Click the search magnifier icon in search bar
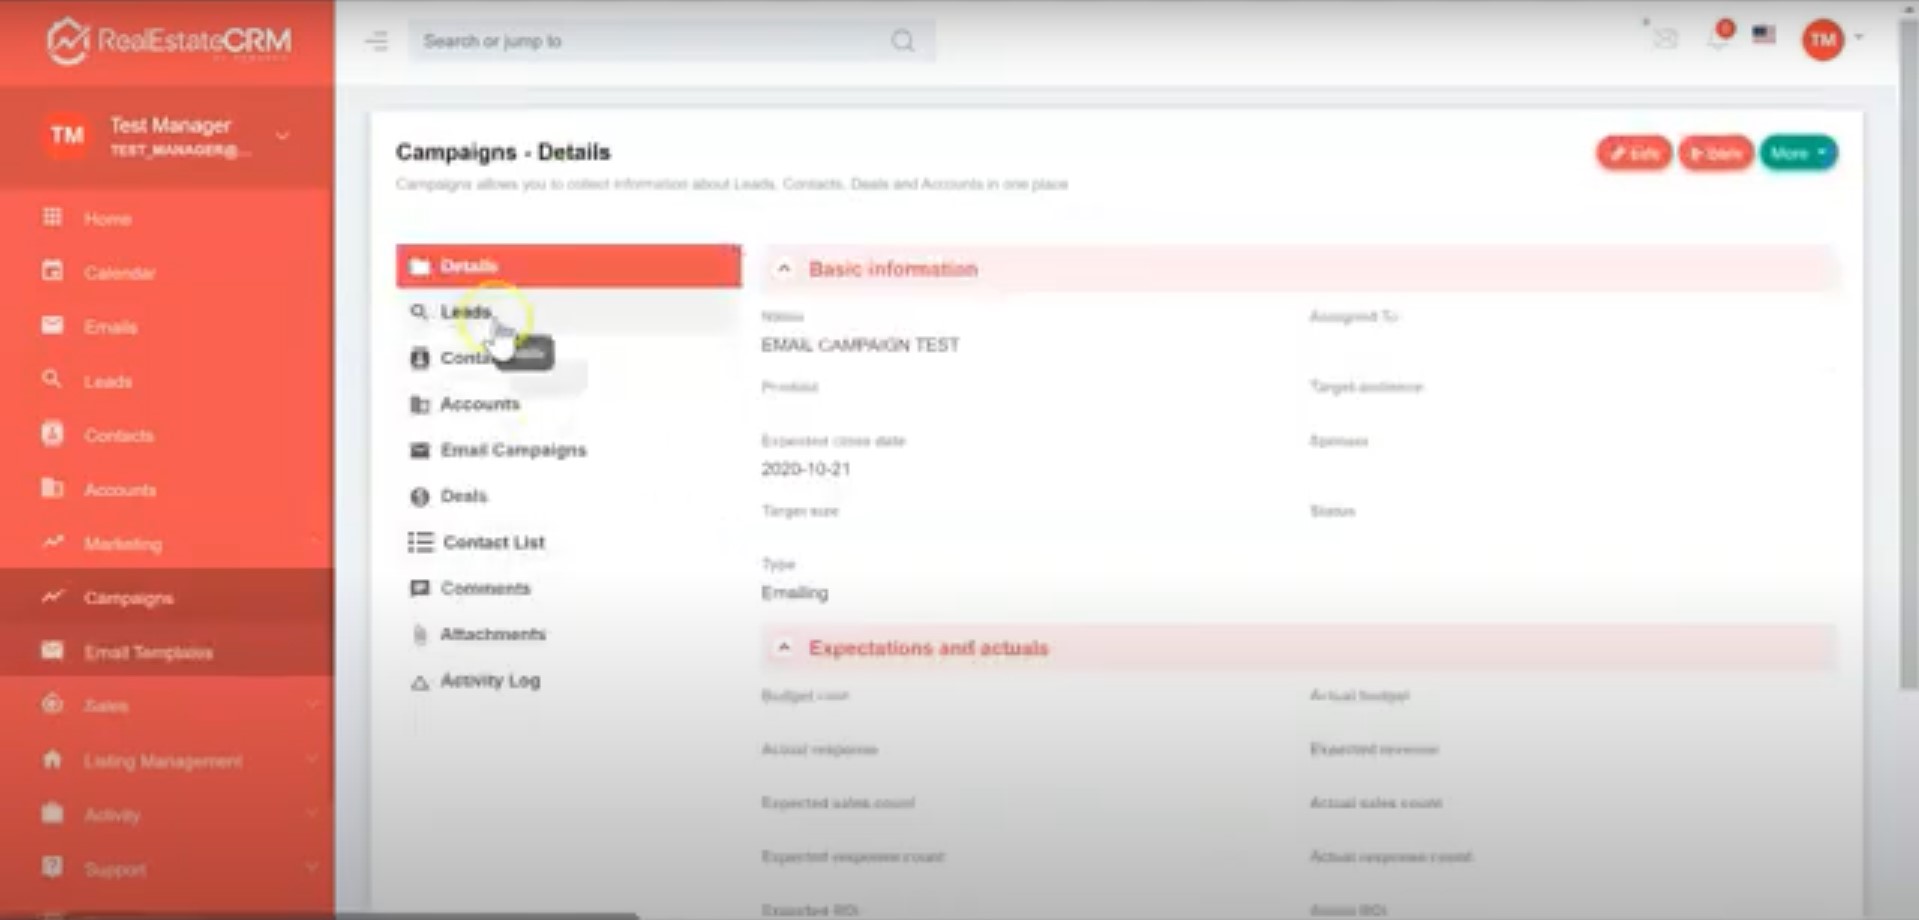The image size is (1919, 920). pyautogui.click(x=902, y=41)
